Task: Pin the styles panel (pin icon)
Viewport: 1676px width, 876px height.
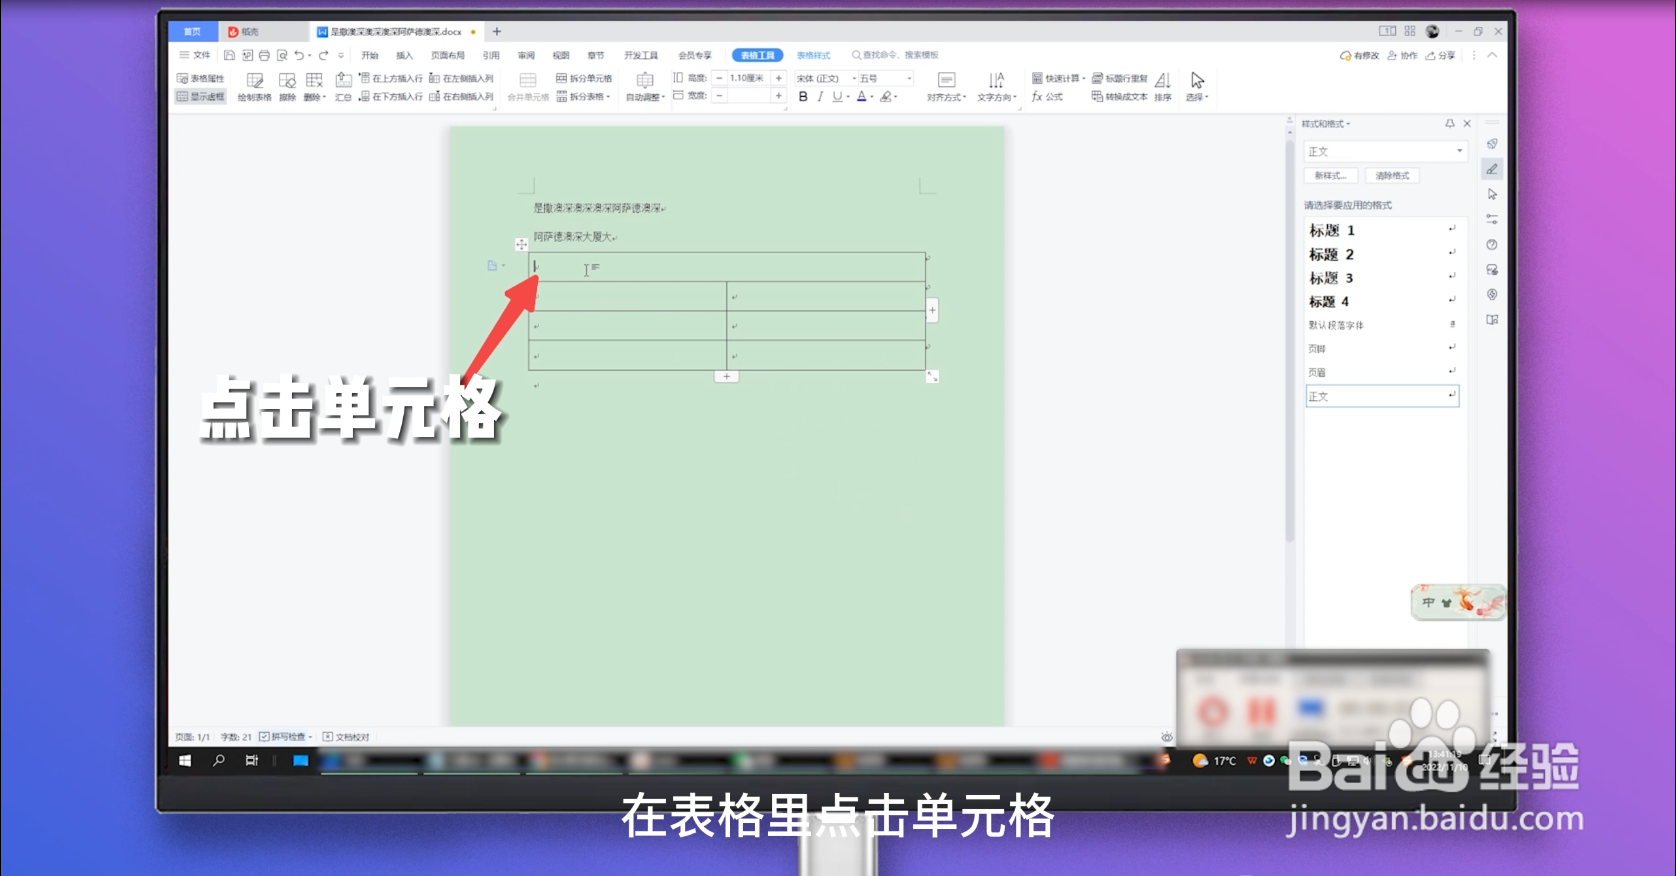Action: click(x=1450, y=124)
